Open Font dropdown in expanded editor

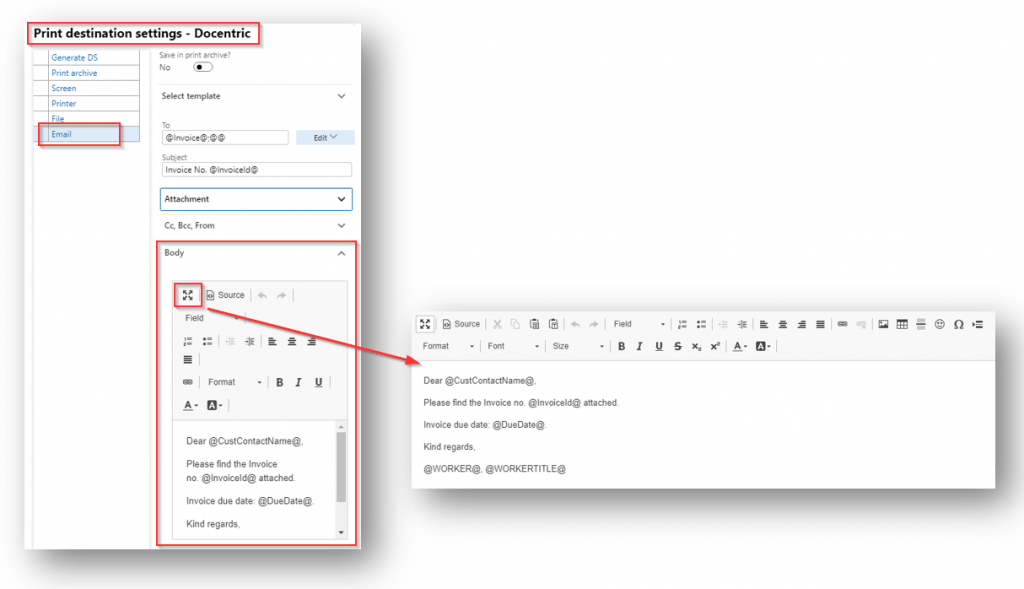tap(513, 346)
